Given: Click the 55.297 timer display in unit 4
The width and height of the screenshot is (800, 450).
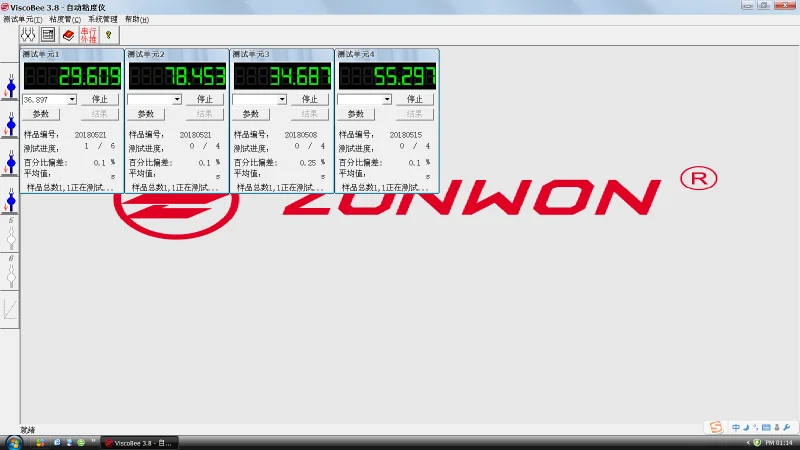Looking at the screenshot, I should tap(388, 76).
